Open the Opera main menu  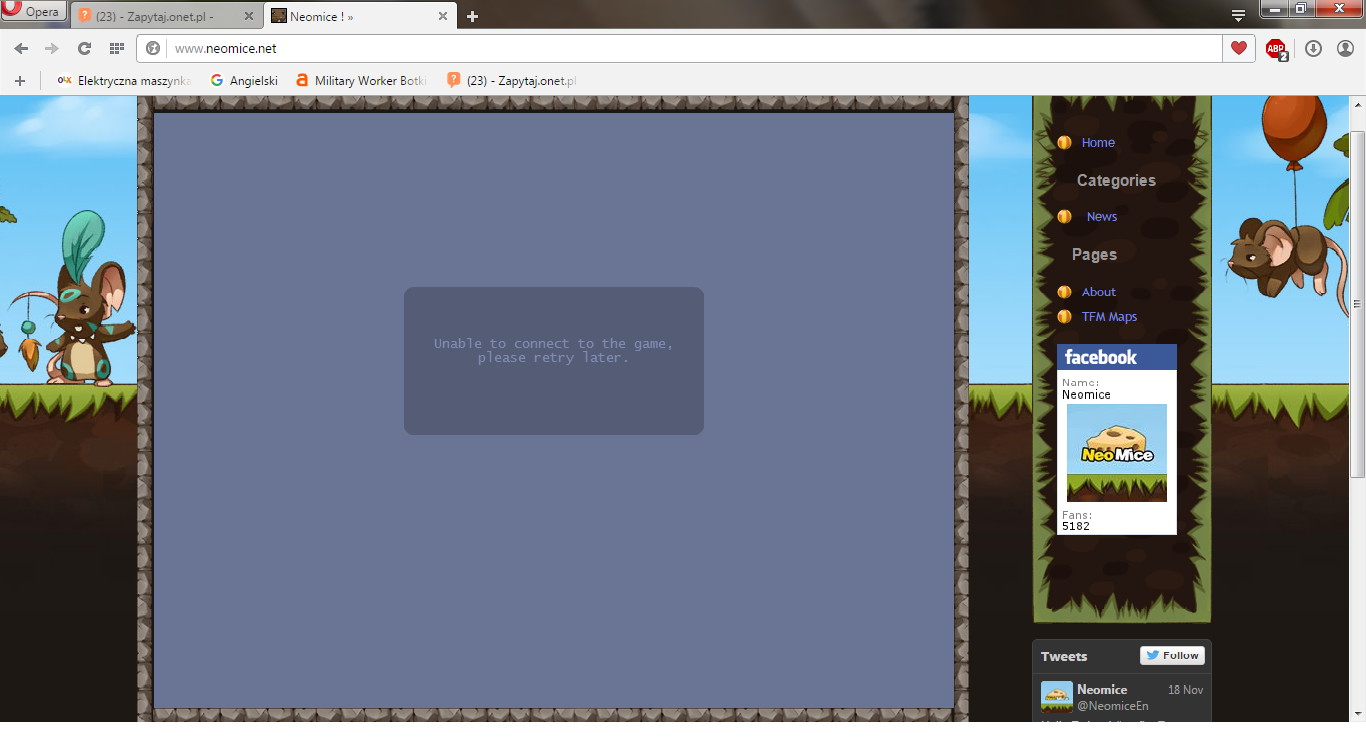[x=33, y=12]
